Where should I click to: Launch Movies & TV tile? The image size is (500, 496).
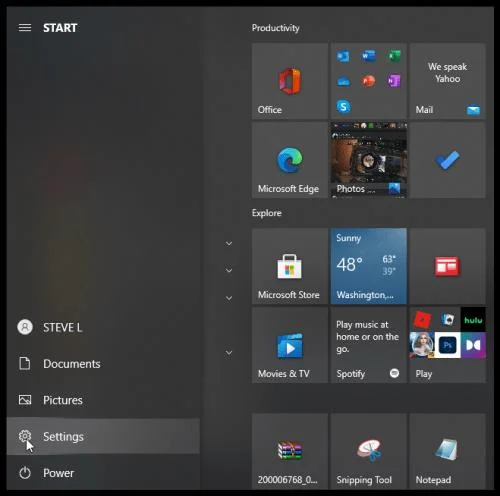(290, 345)
